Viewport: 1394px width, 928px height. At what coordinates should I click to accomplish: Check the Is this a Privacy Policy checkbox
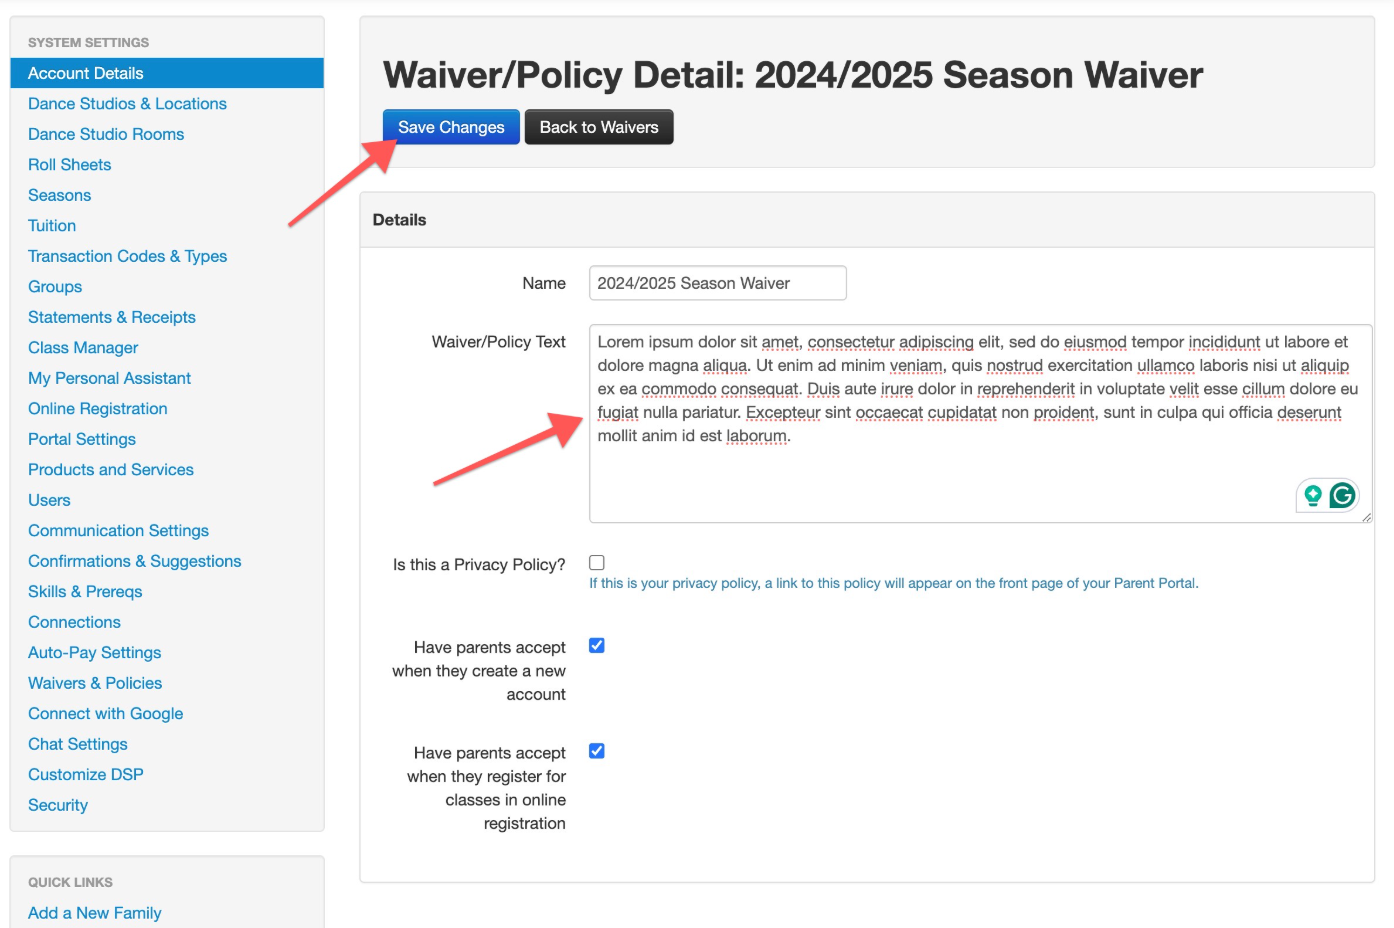[597, 563]
